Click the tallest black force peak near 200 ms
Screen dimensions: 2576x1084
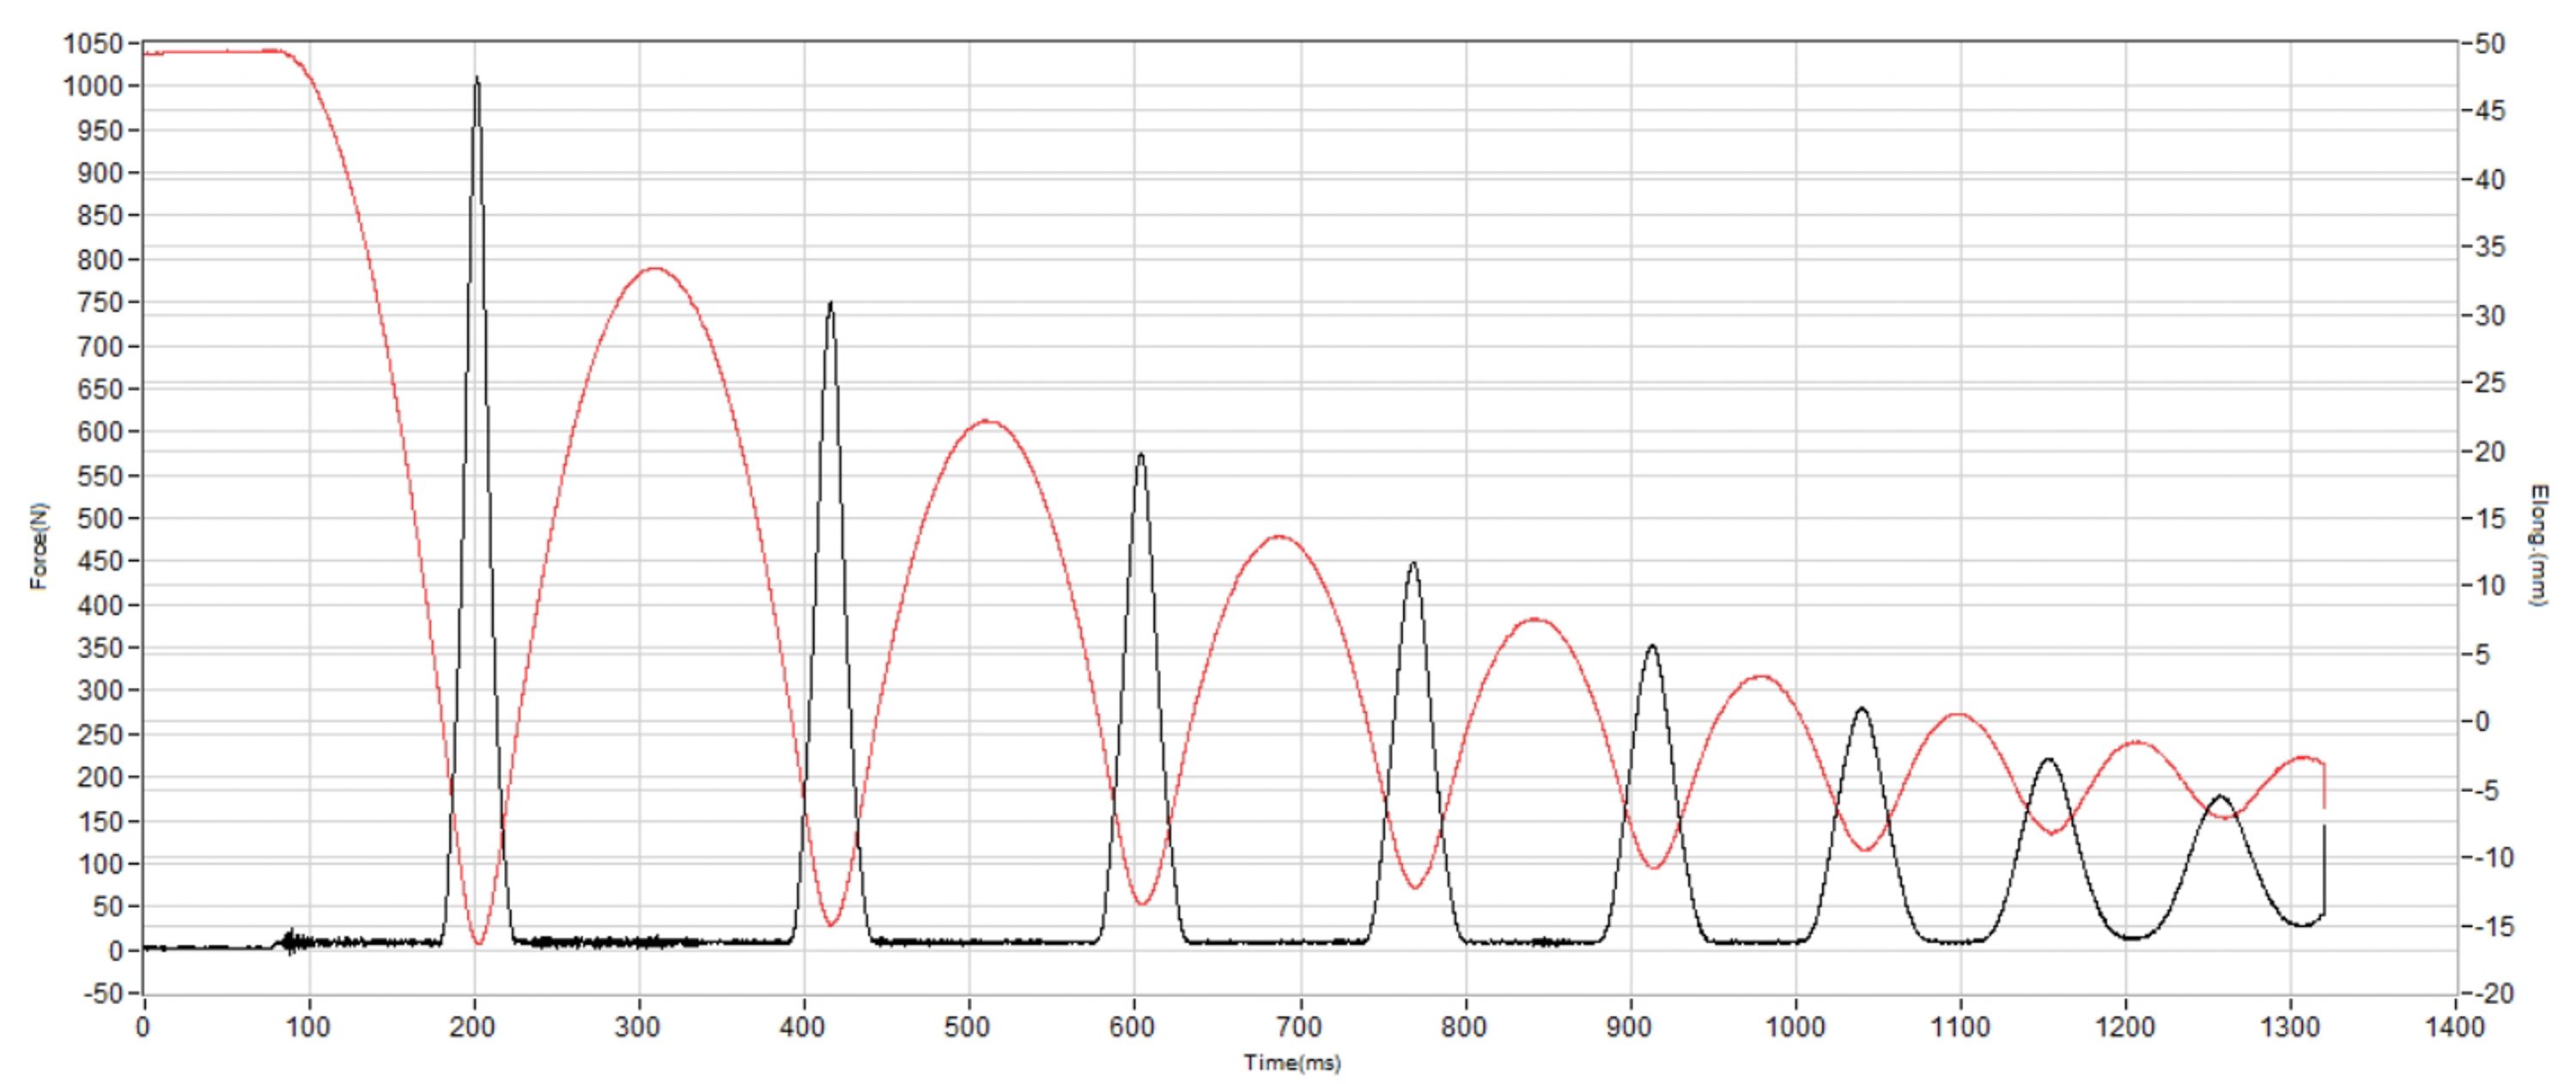(x=477, y=80)
